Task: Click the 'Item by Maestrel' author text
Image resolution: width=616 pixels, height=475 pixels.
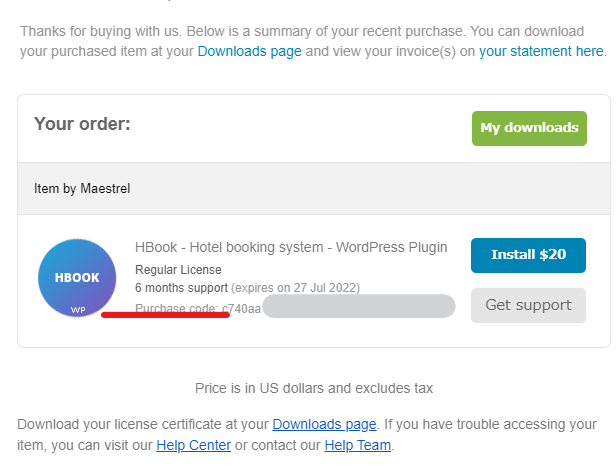Action: click(x=82, y=189)
